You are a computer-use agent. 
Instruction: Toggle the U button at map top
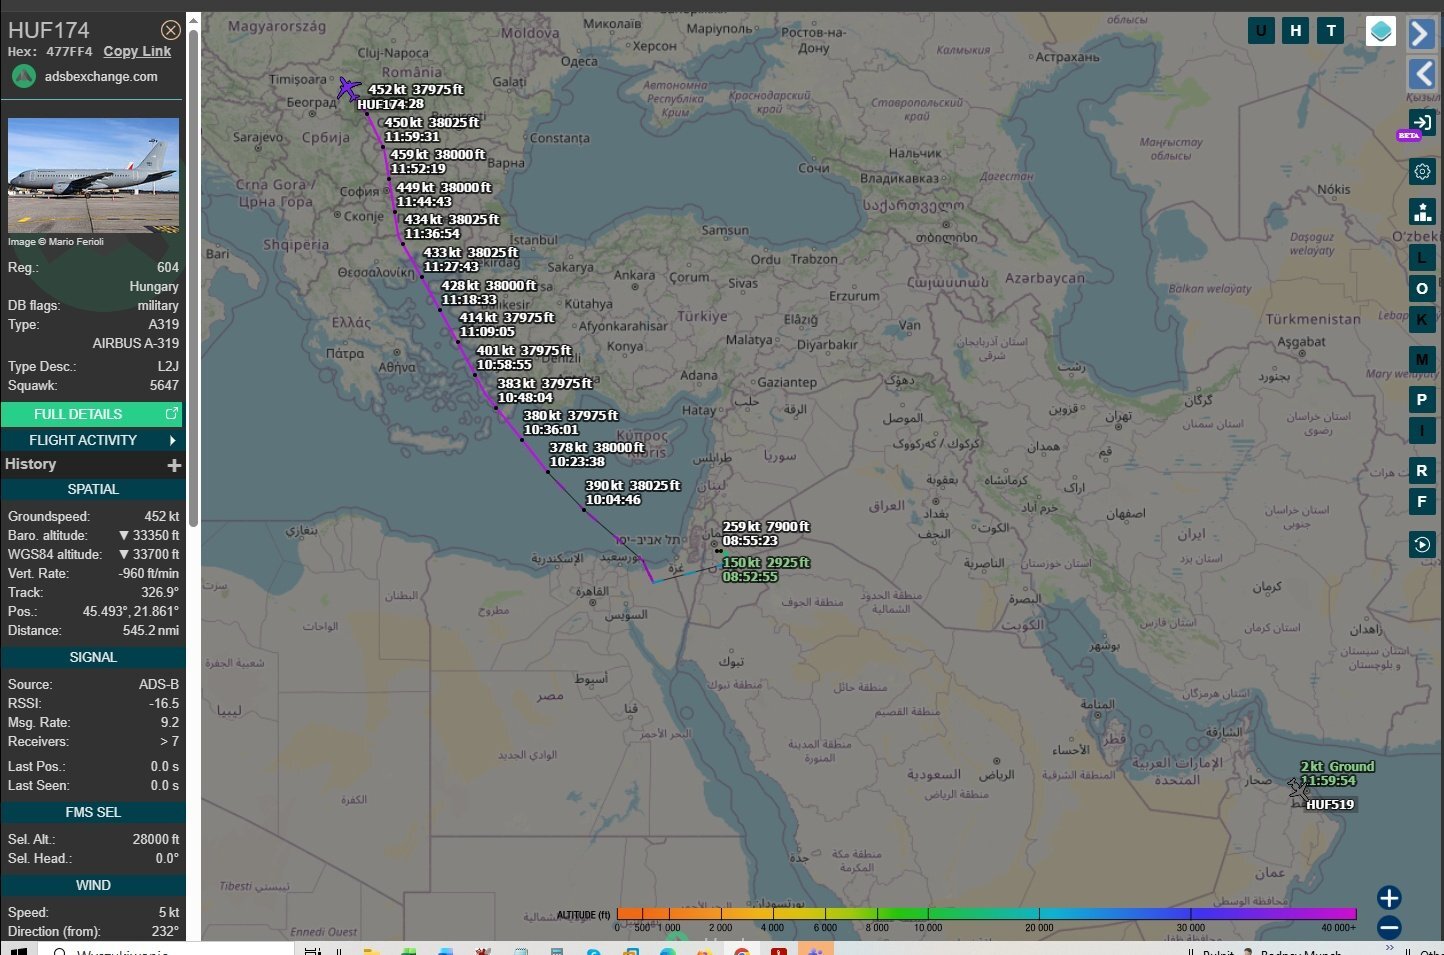coord(1261,31)
